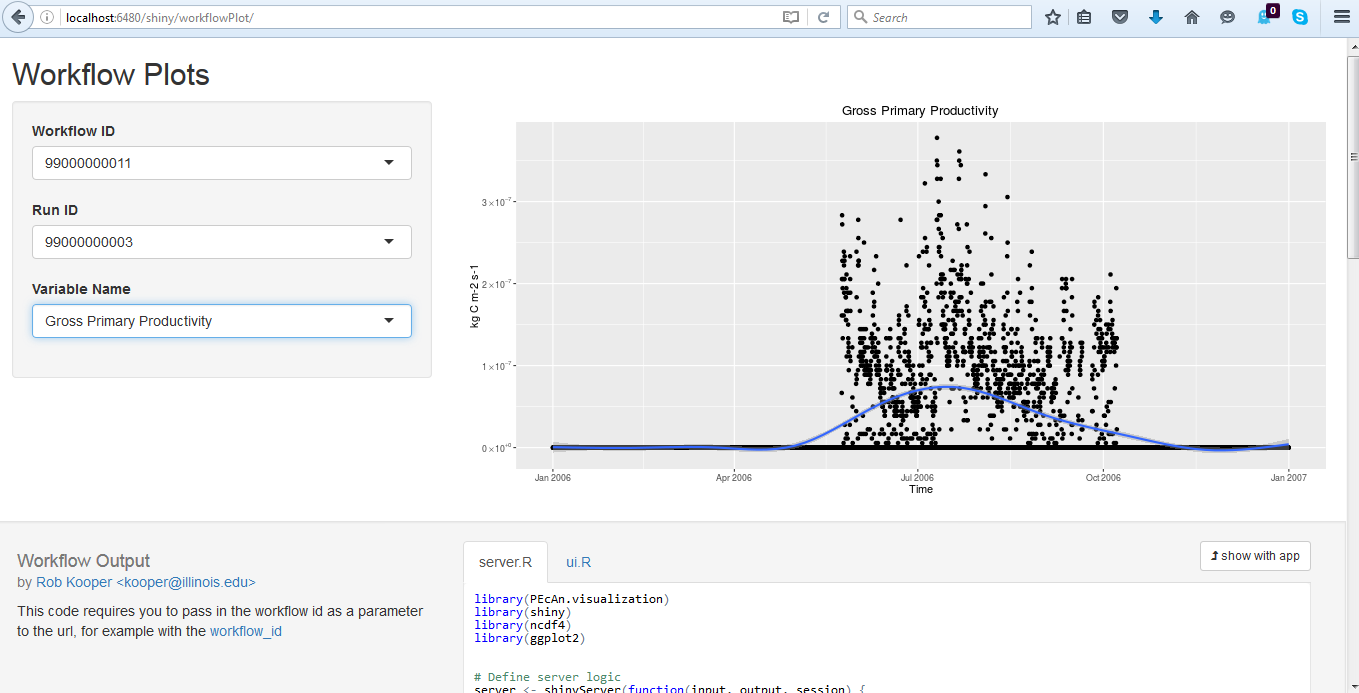Expand the Workflow ID dropdown

221,163
